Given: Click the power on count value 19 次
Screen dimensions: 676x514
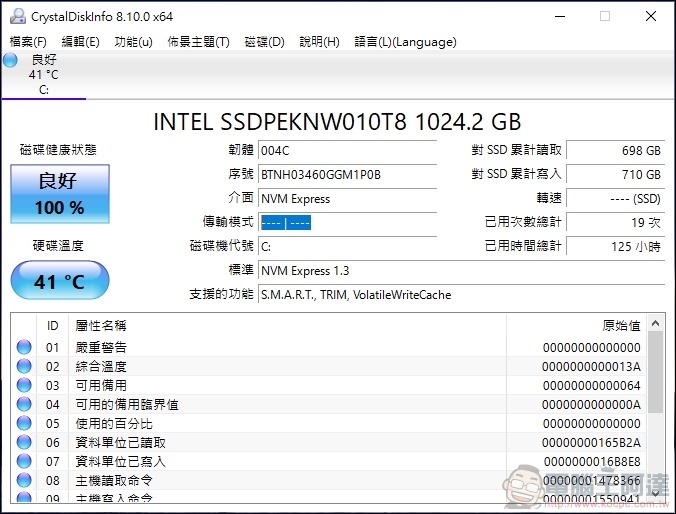Looking at the screenshot, I should point(616,223).
